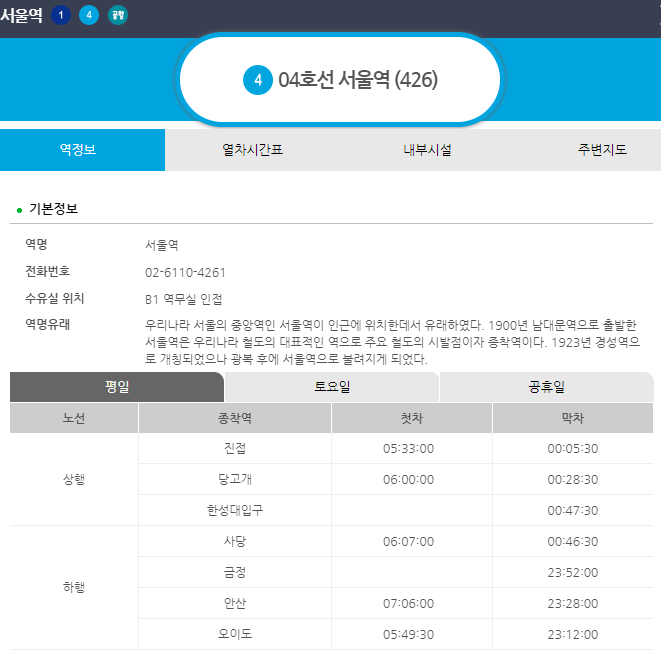The height and width of the screenshot is (658, 662).
Task: Open the 역정보 tab
Action: tap(82, 150)
